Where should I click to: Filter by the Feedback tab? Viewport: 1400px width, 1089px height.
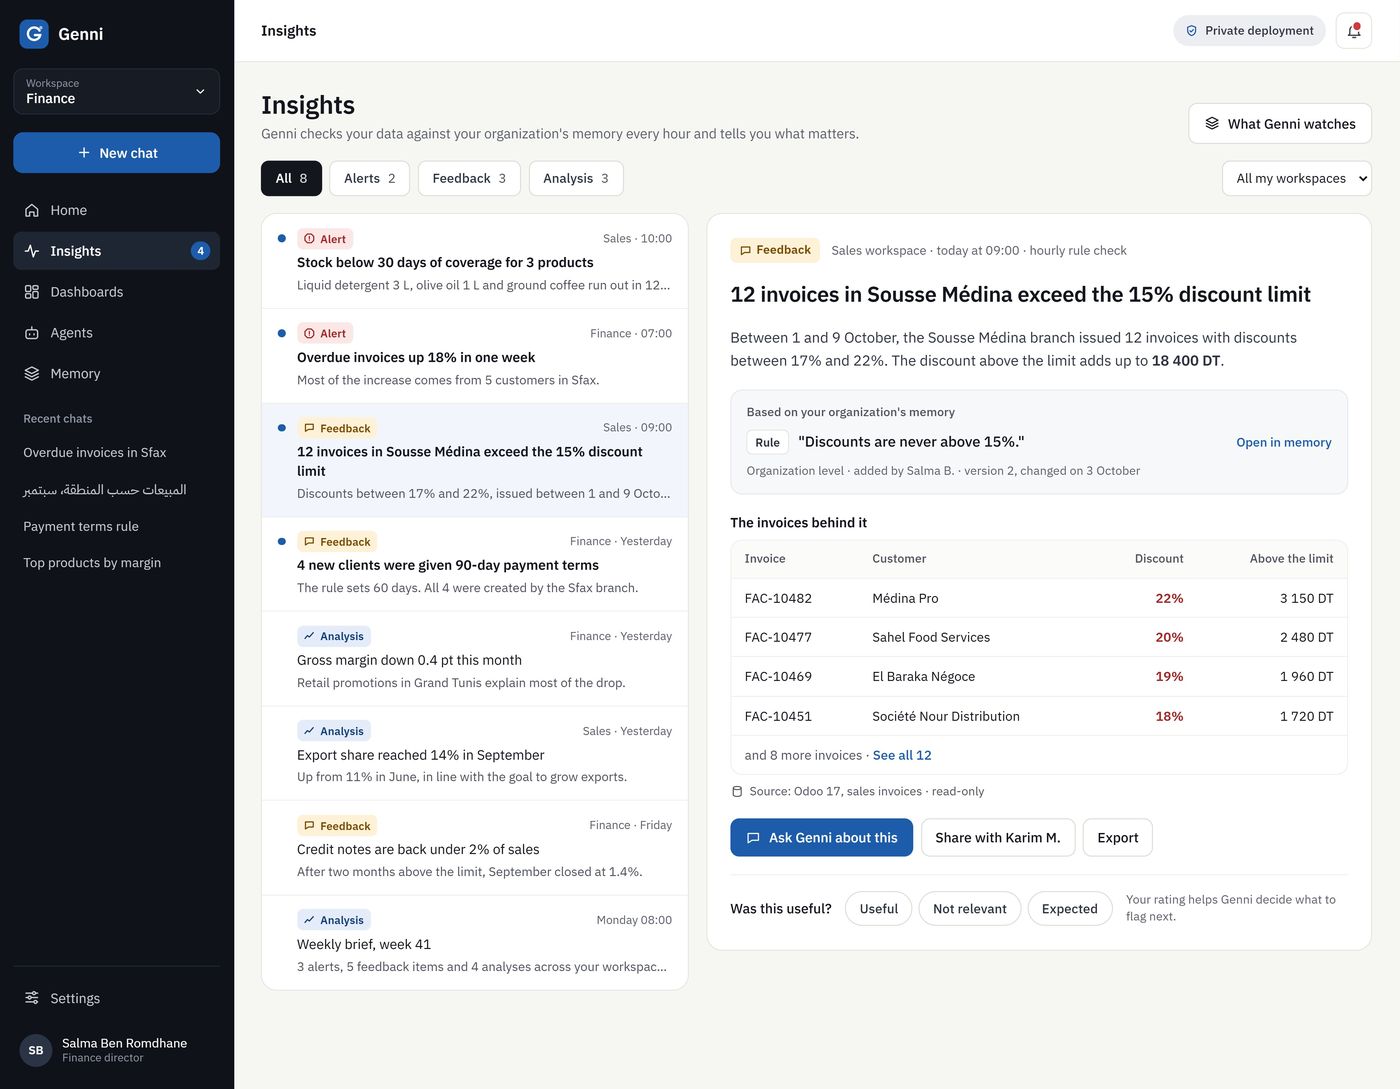[x=469, y=178]
